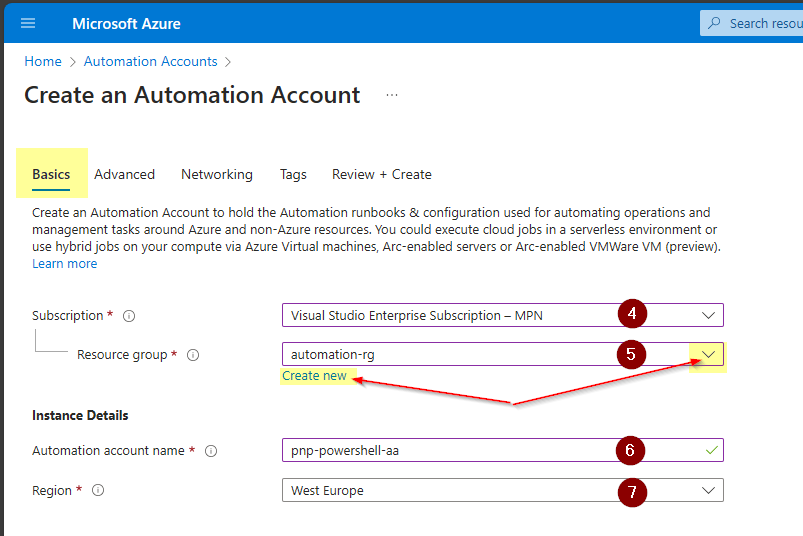Click the search magnifier icon

[x=714, y=23]
